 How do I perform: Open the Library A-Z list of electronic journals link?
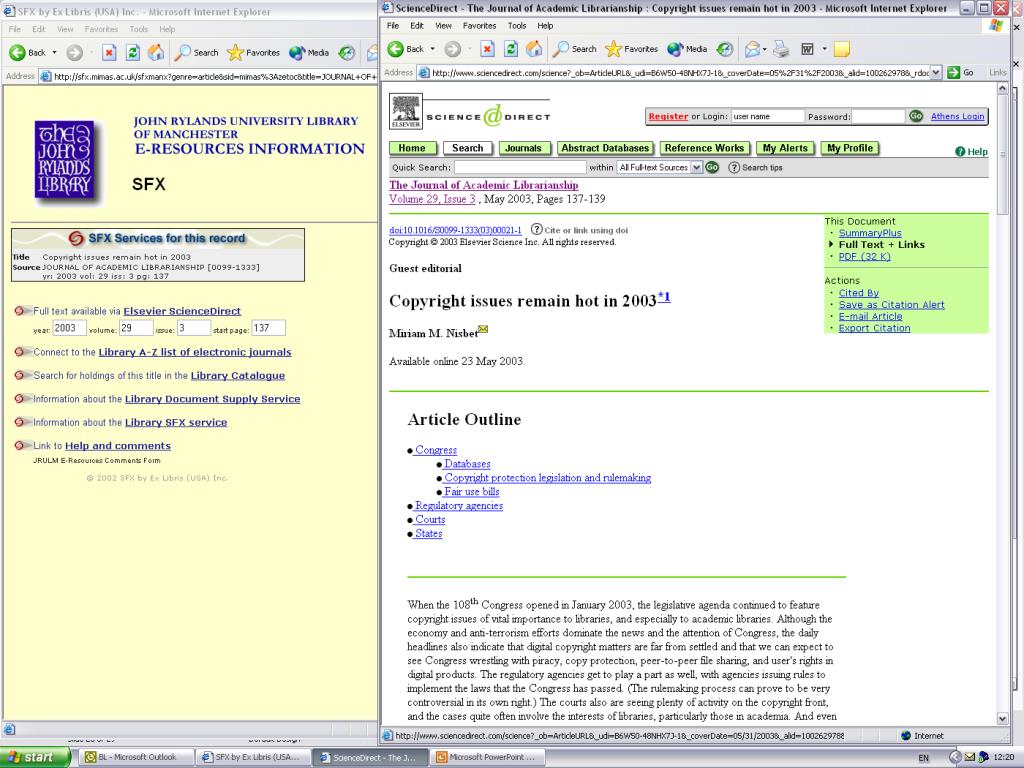click(x=195, y=353)
